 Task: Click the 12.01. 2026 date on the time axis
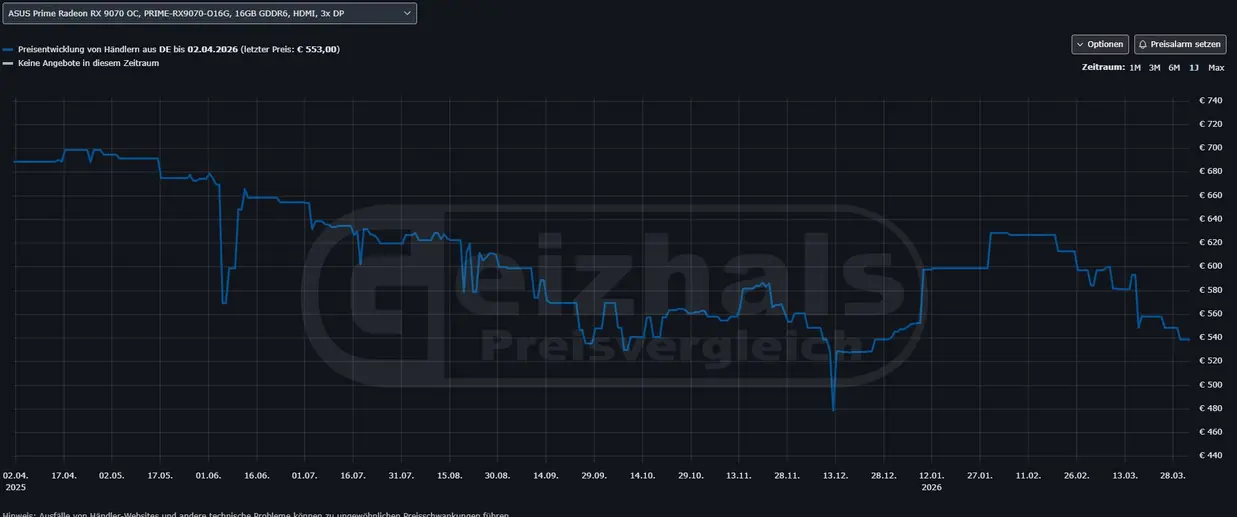(x=931, y=481)
